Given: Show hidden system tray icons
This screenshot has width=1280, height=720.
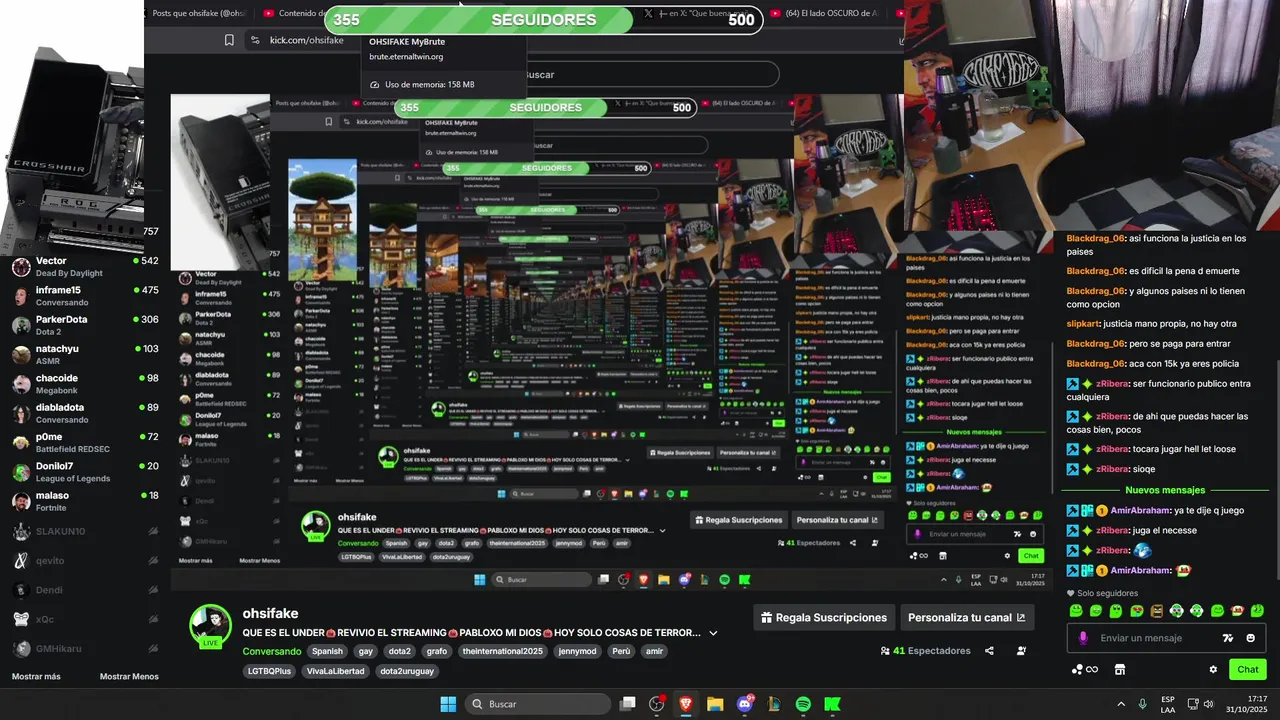Looking at the screenshot, I should pos(1121,704).
